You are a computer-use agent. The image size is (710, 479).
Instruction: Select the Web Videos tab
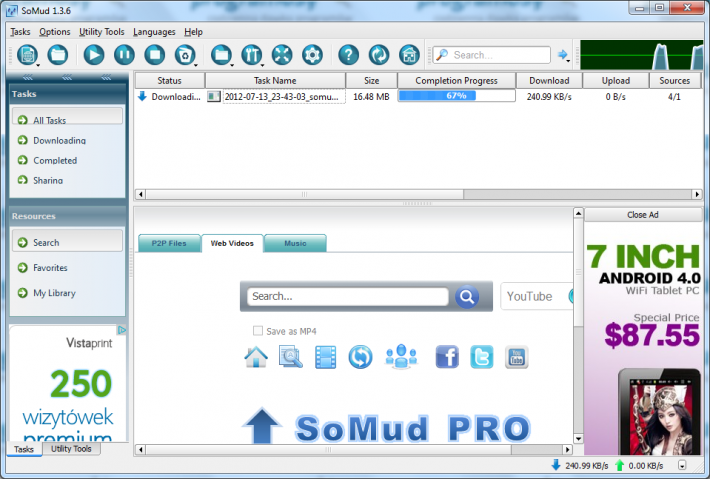coord(232,243)
